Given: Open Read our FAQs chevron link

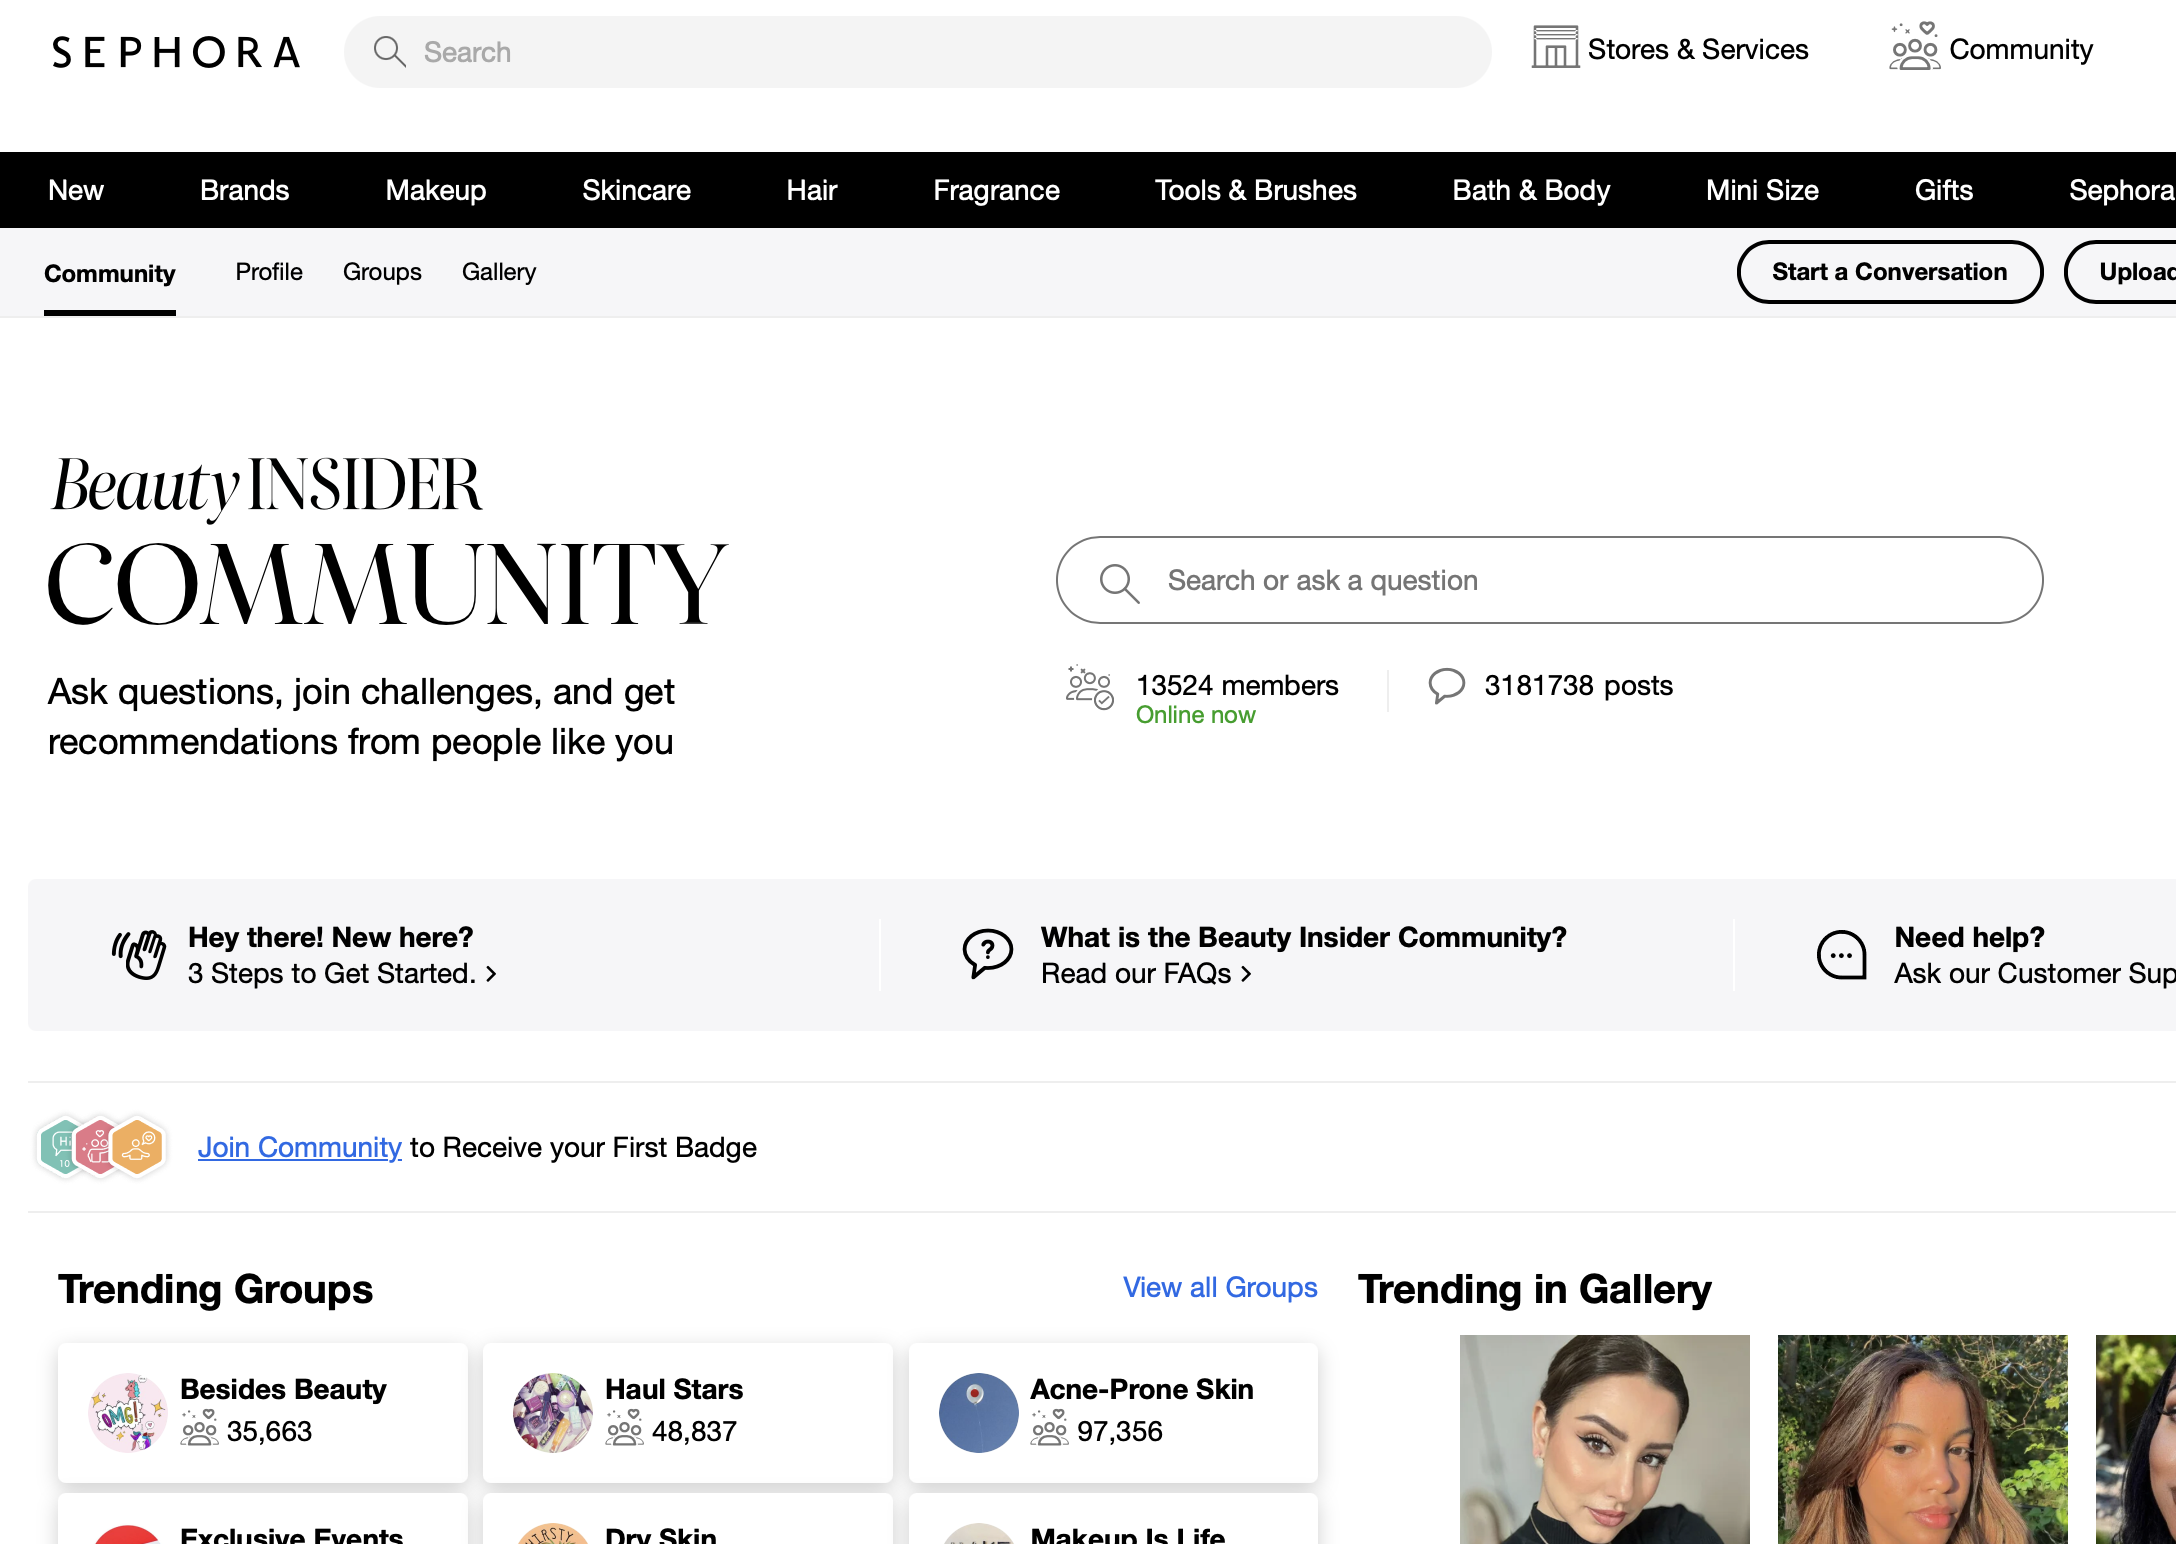Looking at the screenshot, I should 1146,974.
